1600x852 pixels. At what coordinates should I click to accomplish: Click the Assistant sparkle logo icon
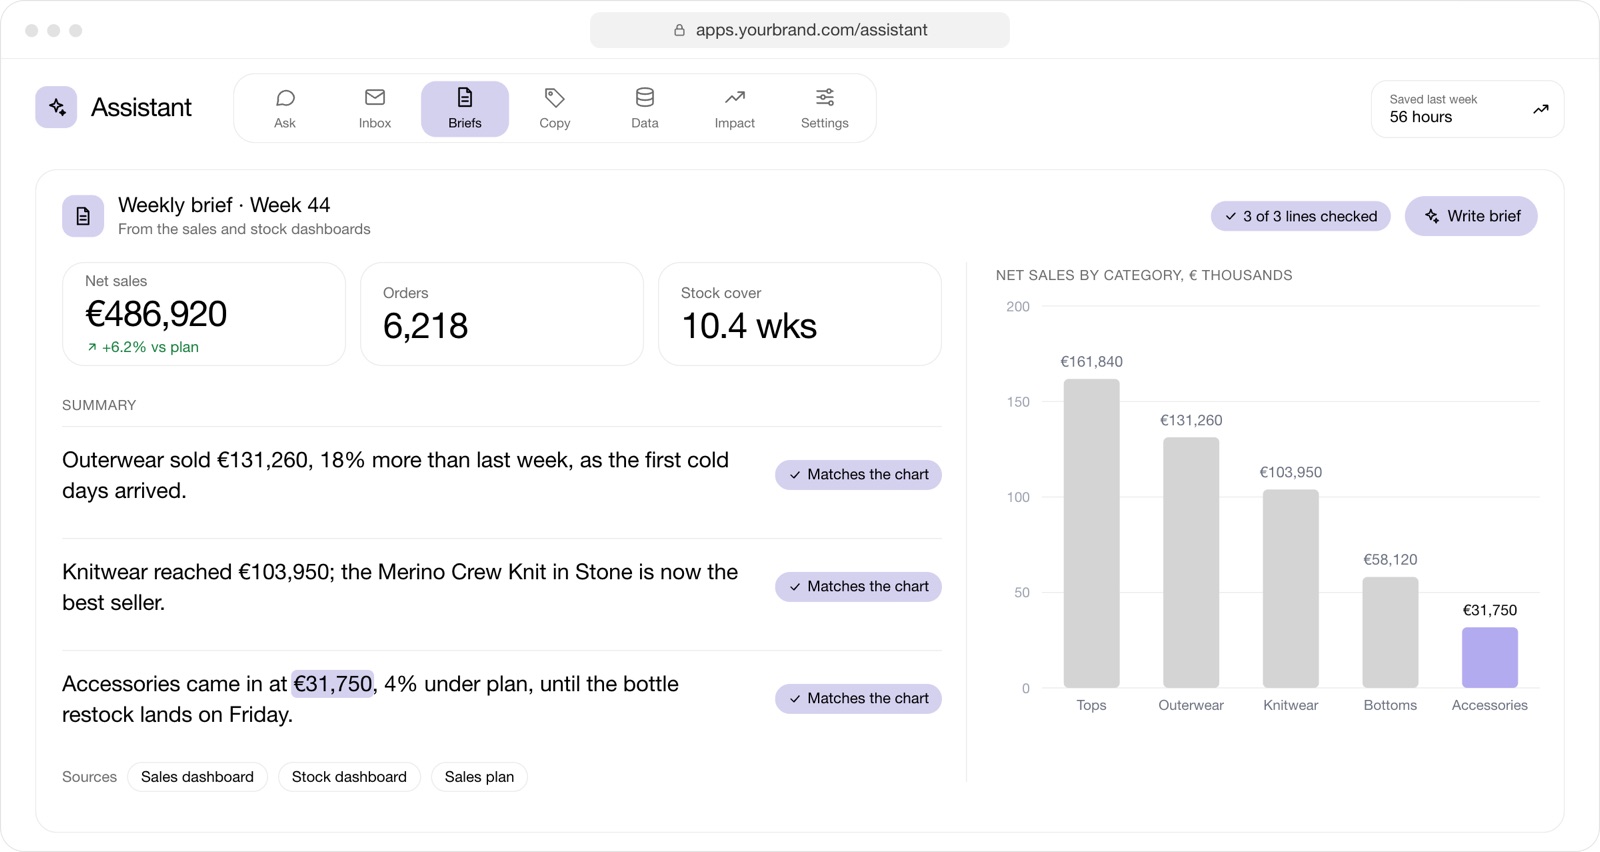tap(56, 107)
